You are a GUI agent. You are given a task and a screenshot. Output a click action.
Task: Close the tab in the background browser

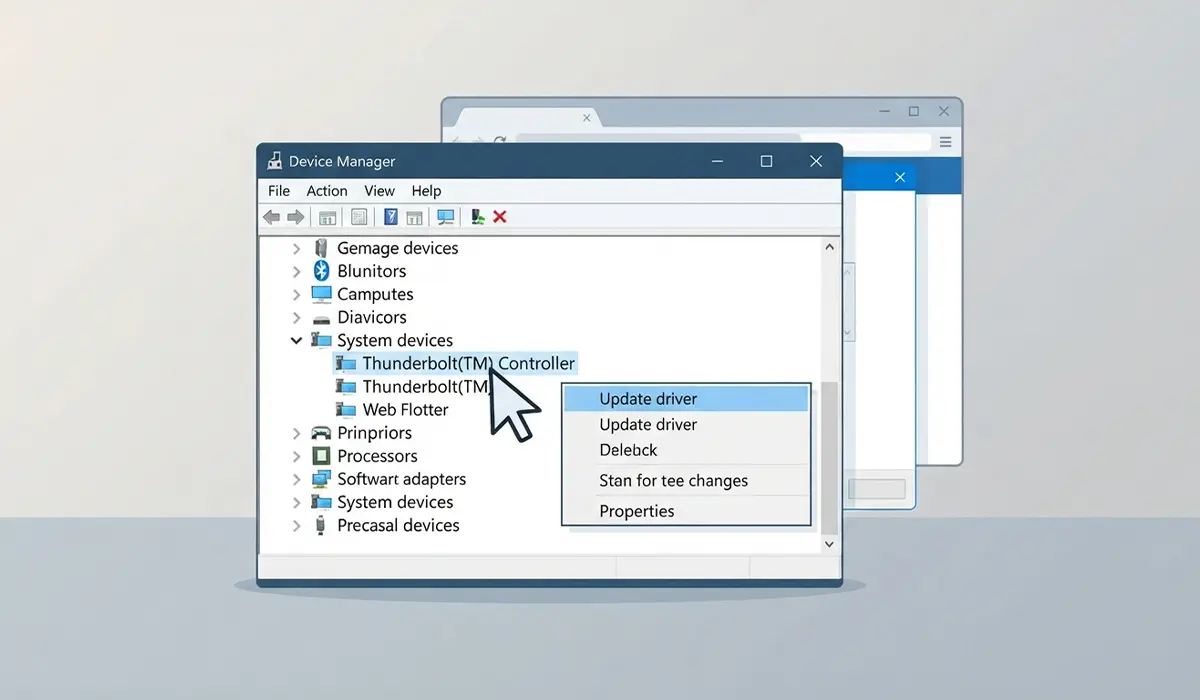click(x=587, y=118)
